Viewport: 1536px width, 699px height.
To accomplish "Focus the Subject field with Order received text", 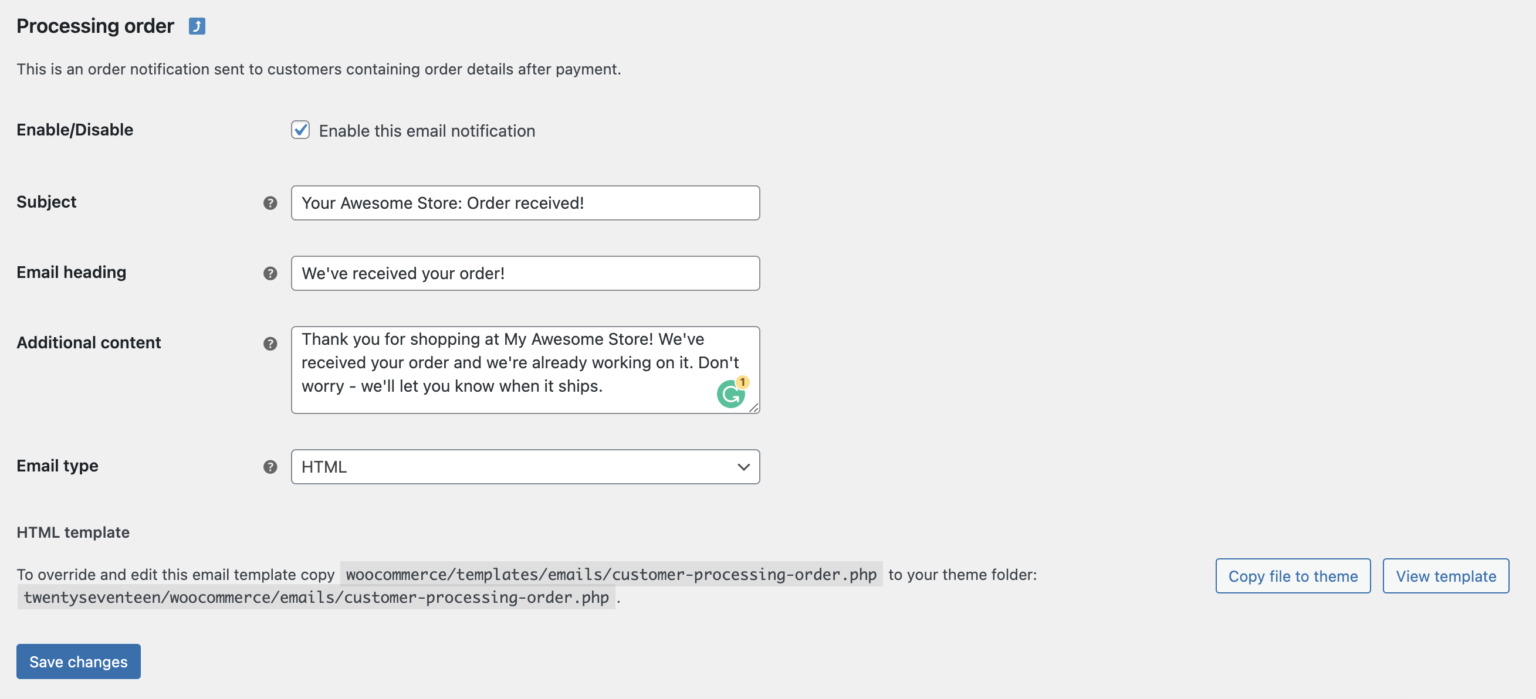I will pyautogui.click(x=525, y=203).
